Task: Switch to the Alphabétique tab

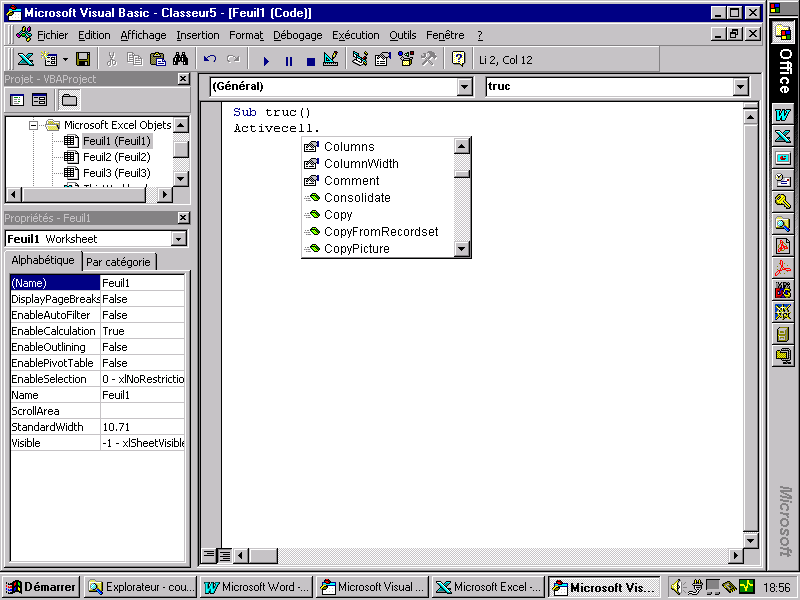Action: coord(43,260)
